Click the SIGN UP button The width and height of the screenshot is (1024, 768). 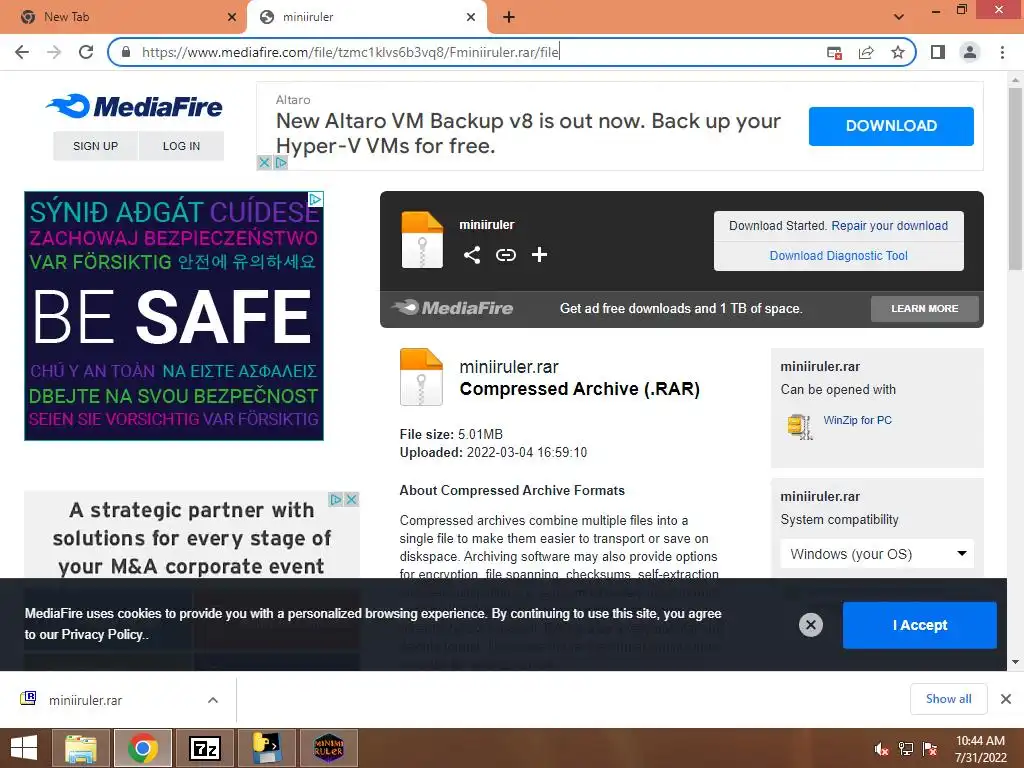(95, 146)
